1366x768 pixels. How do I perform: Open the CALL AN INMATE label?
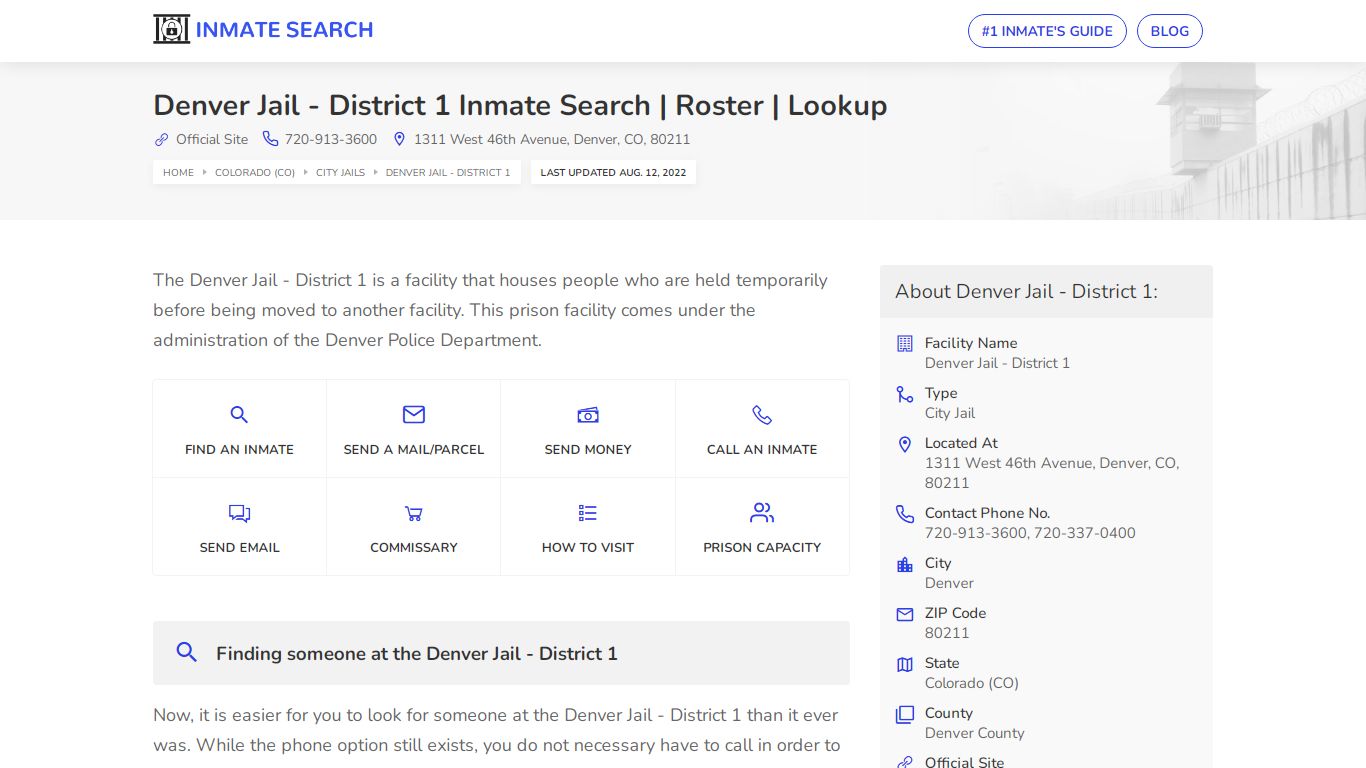[762, 449]
